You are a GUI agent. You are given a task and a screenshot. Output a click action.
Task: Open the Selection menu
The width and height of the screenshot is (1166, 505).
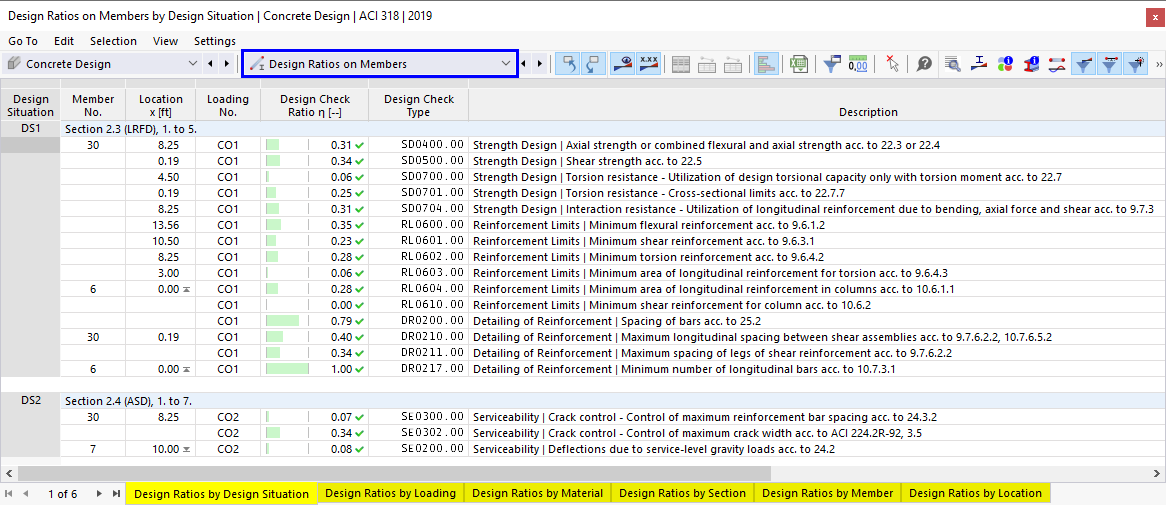coord(113,41)
